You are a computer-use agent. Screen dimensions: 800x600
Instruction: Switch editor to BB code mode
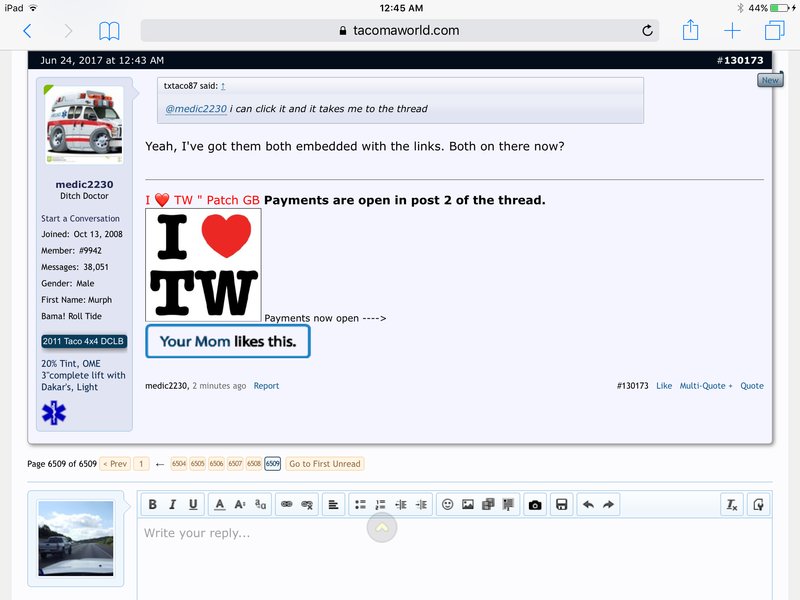(x=758, y=505)
